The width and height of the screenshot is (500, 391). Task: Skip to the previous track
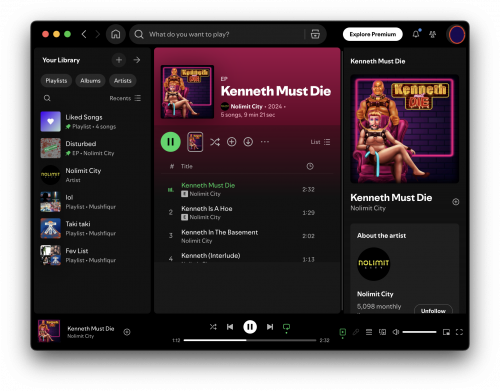pos(230,327)
